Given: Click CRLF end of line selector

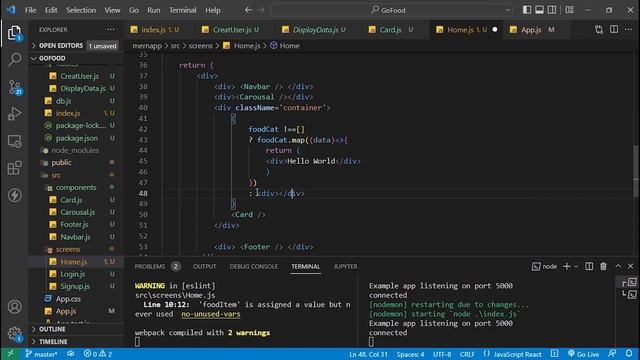Looking at the screenshot, I should (x=467, y=354).
